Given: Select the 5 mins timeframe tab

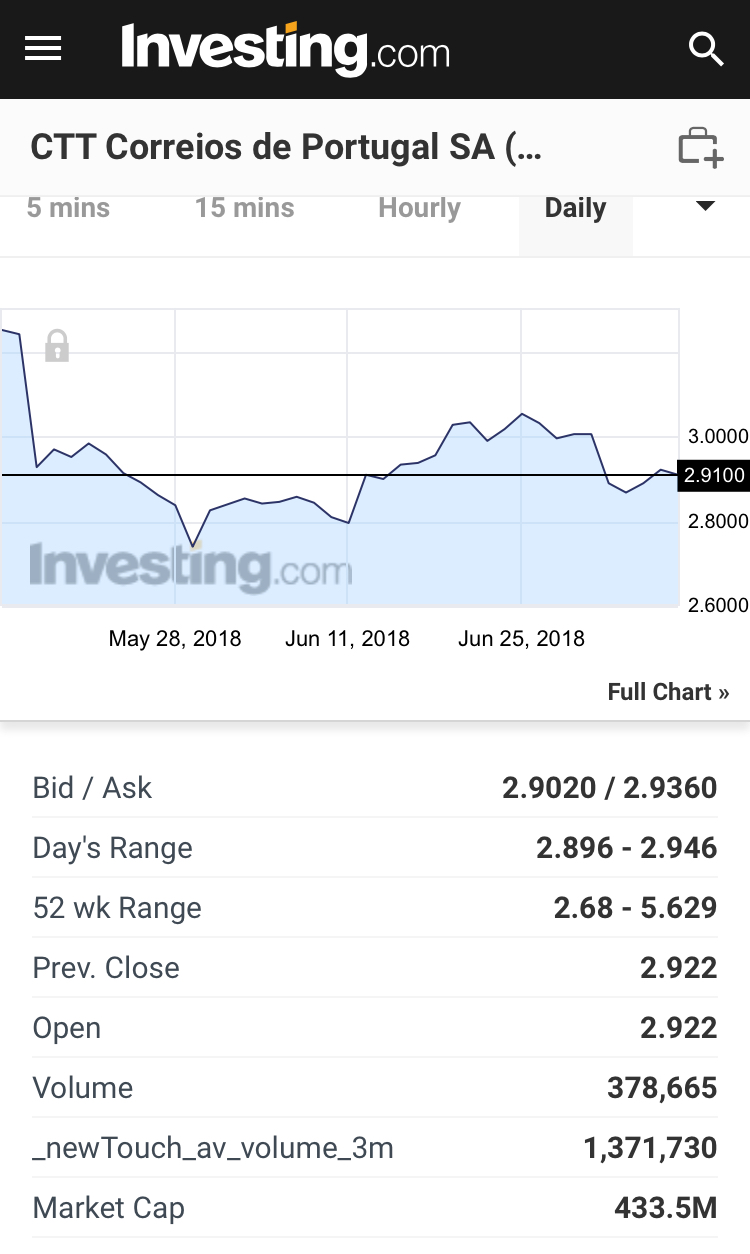Looking at the screenshot, I should (x=68, y=208).
